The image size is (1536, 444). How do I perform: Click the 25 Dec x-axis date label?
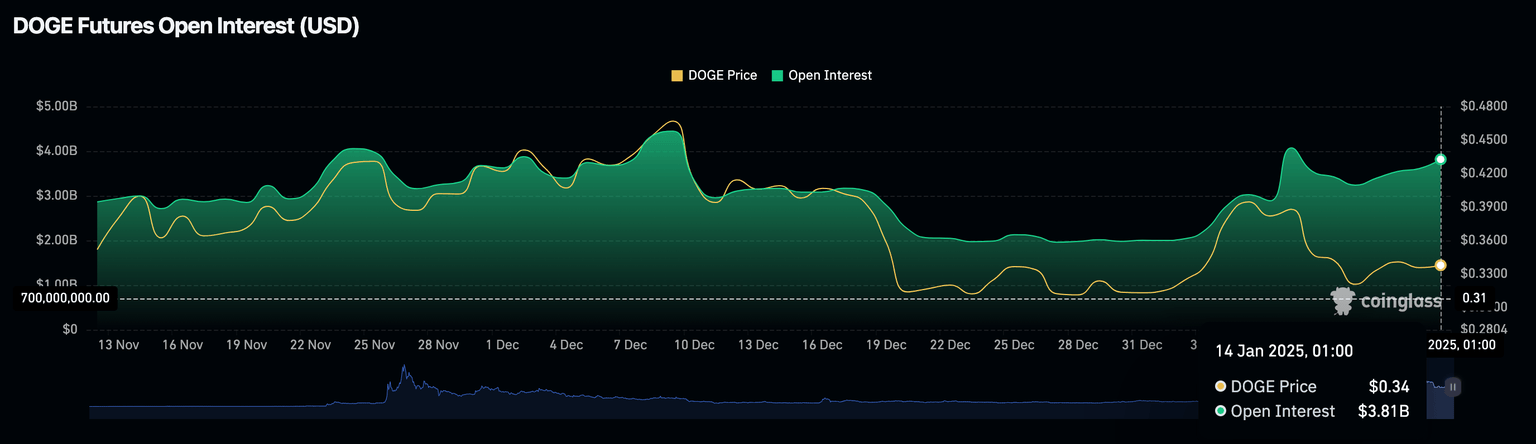tap(1014, 345)
